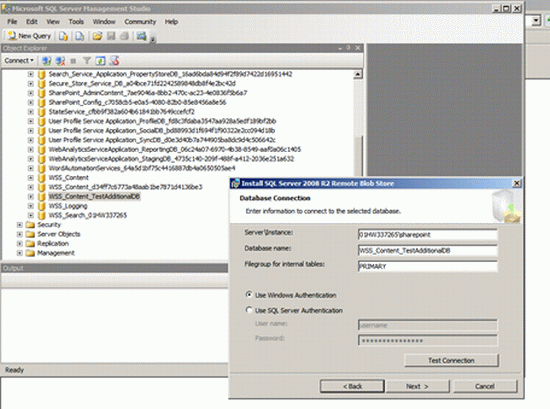This screenshot has height=409, width=550.
Task: Select Use Windows Authentication radio button
Action: click(x=249, y=295)
